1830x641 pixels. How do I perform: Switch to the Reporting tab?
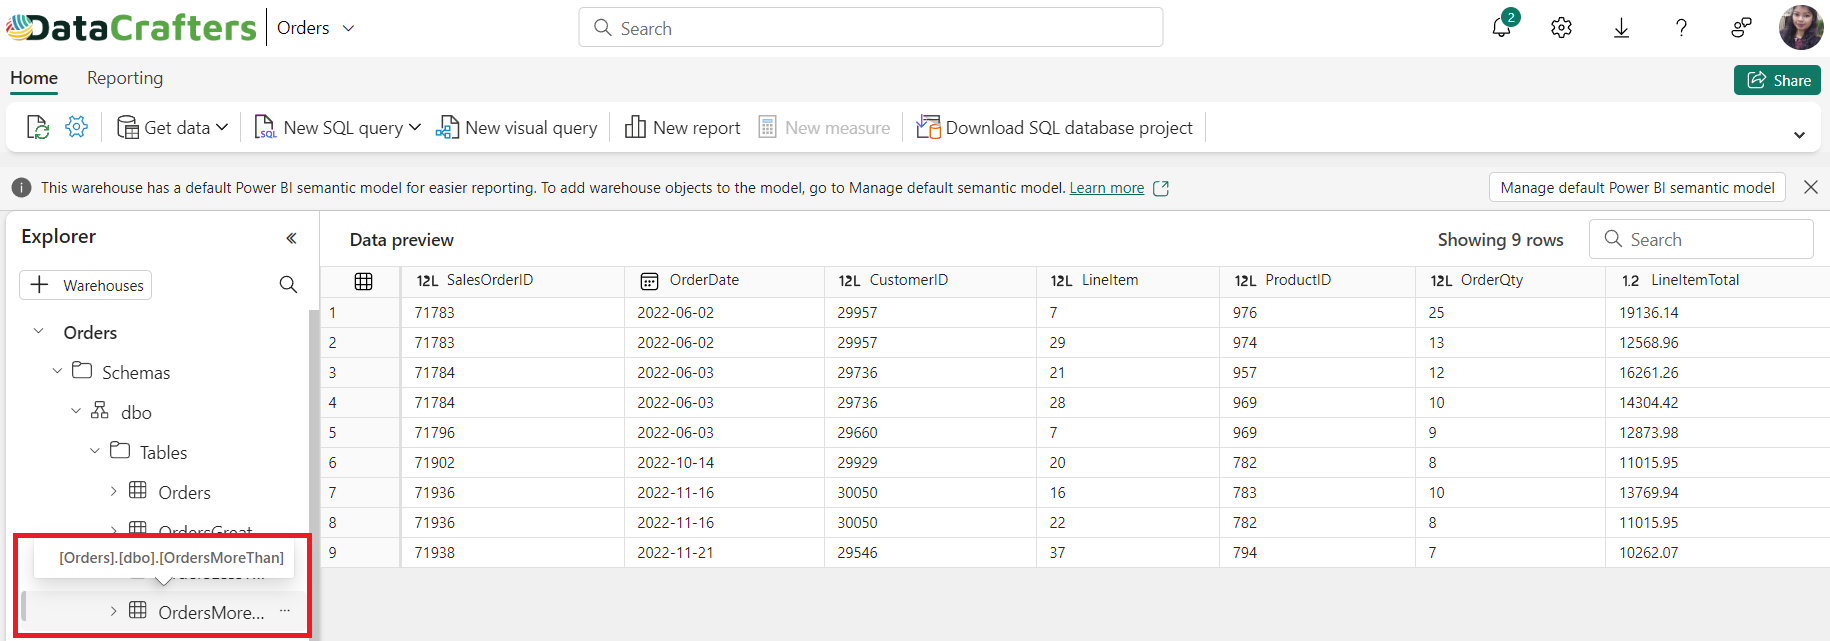point(125,78)
